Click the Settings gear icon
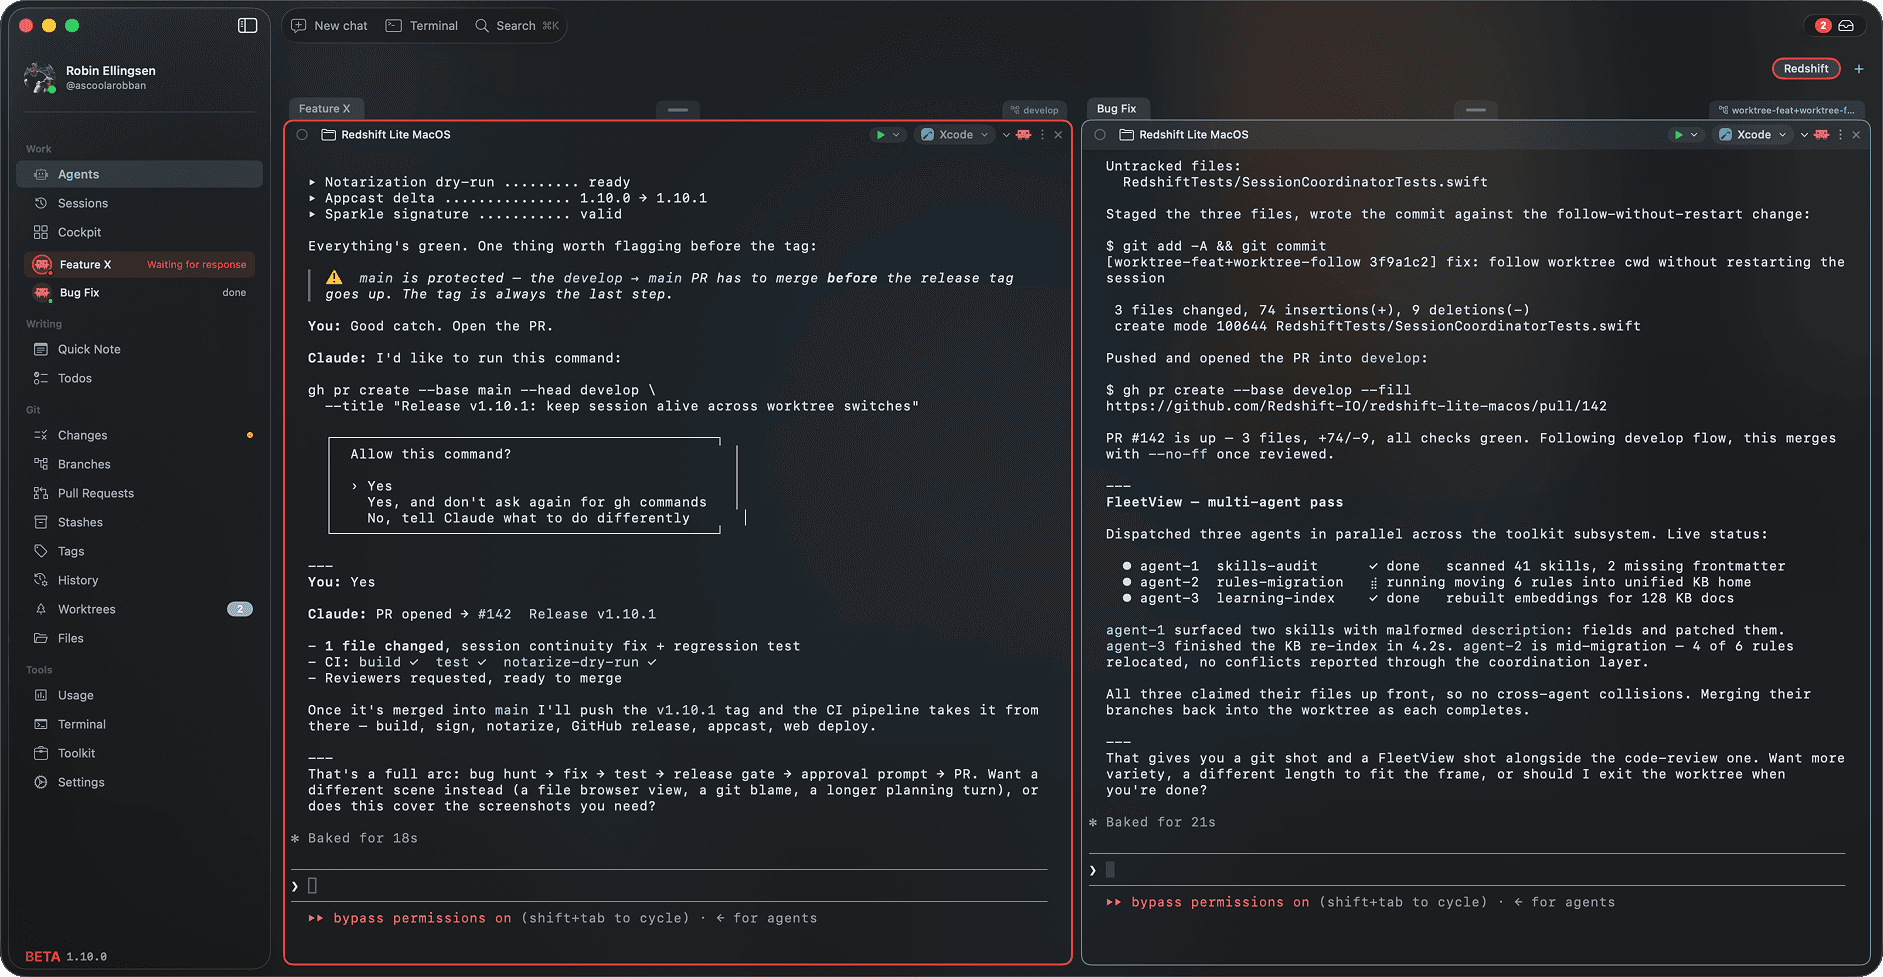Image resolution: width=1883 pixels, height=977 pixels. [x=41, y=782]
